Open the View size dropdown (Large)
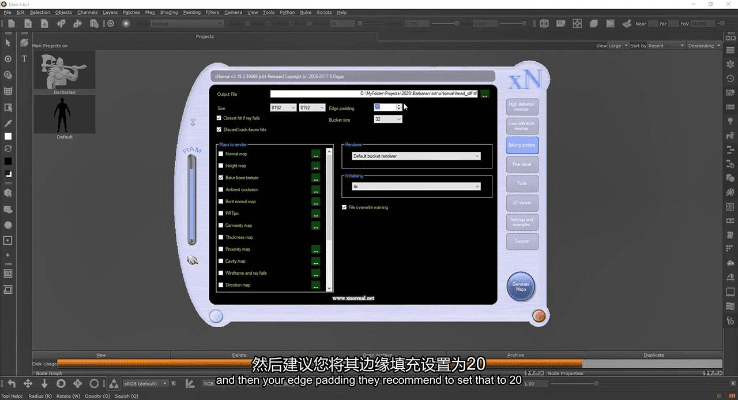738x400 pixels. [619, 46]
